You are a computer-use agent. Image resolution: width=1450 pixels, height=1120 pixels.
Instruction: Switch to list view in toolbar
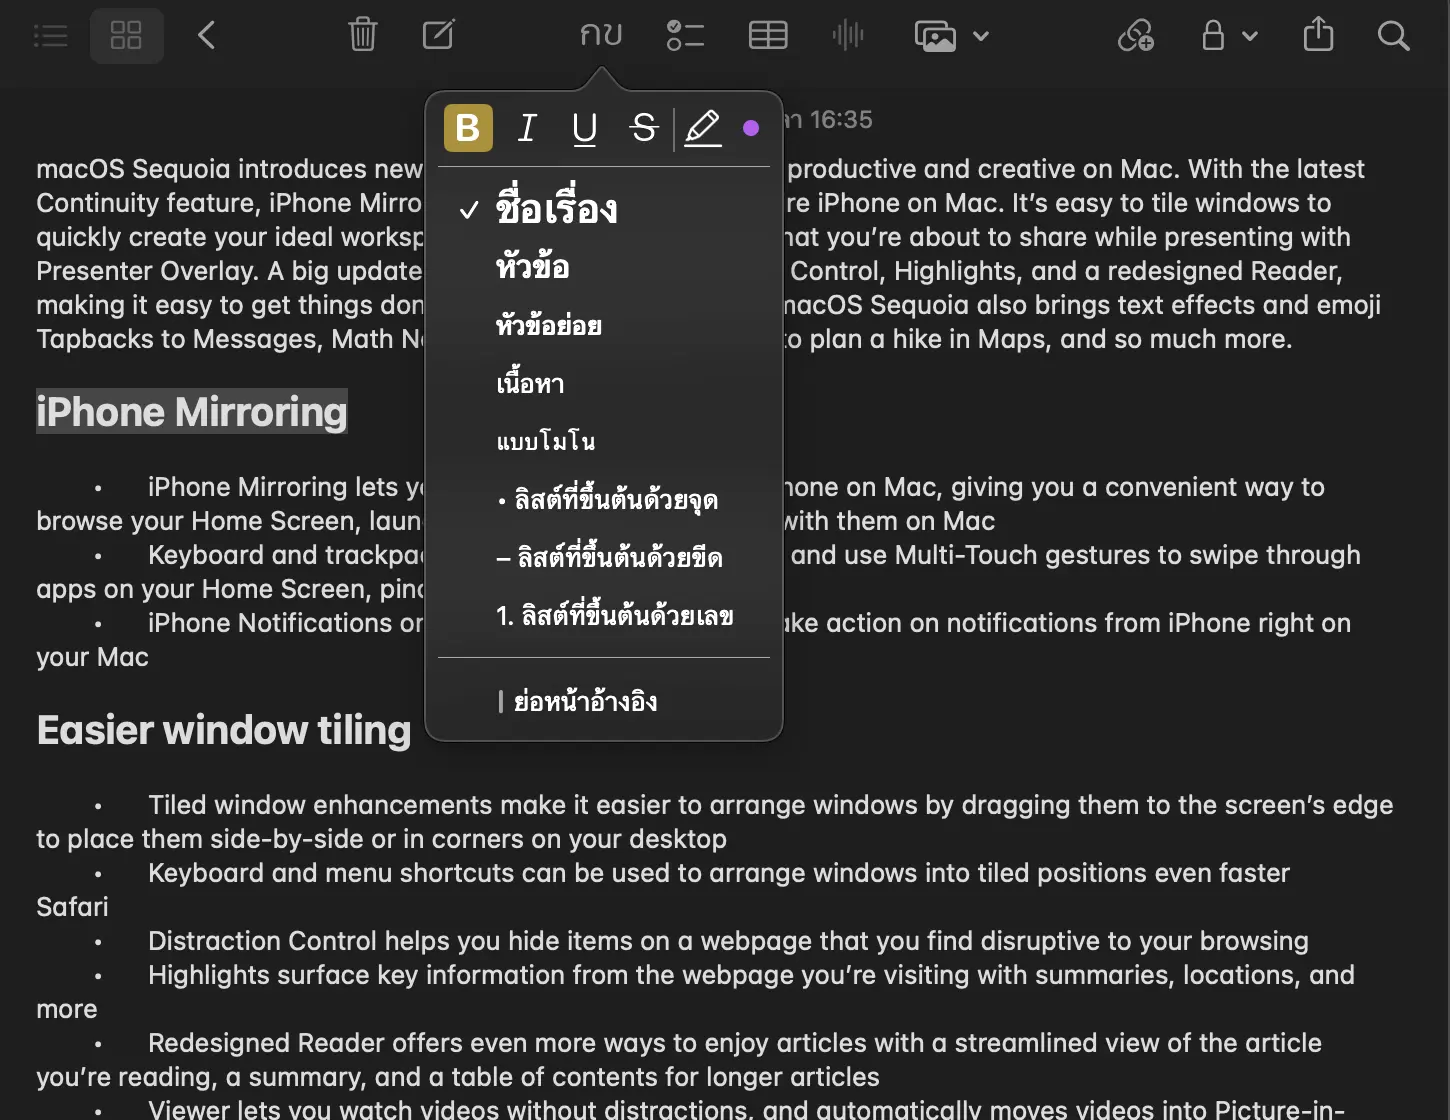pos(51,36)
